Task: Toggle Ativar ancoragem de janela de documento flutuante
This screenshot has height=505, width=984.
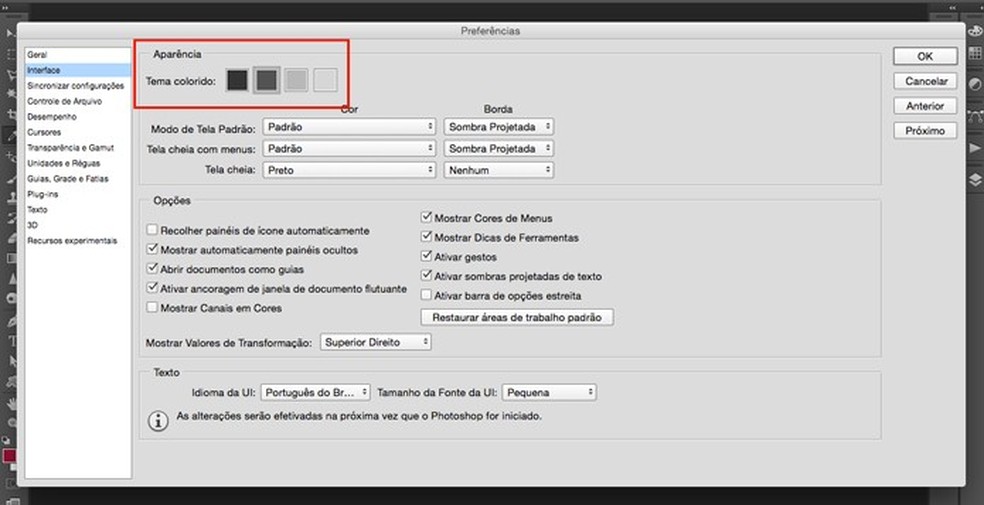Action: click(152, 289)
